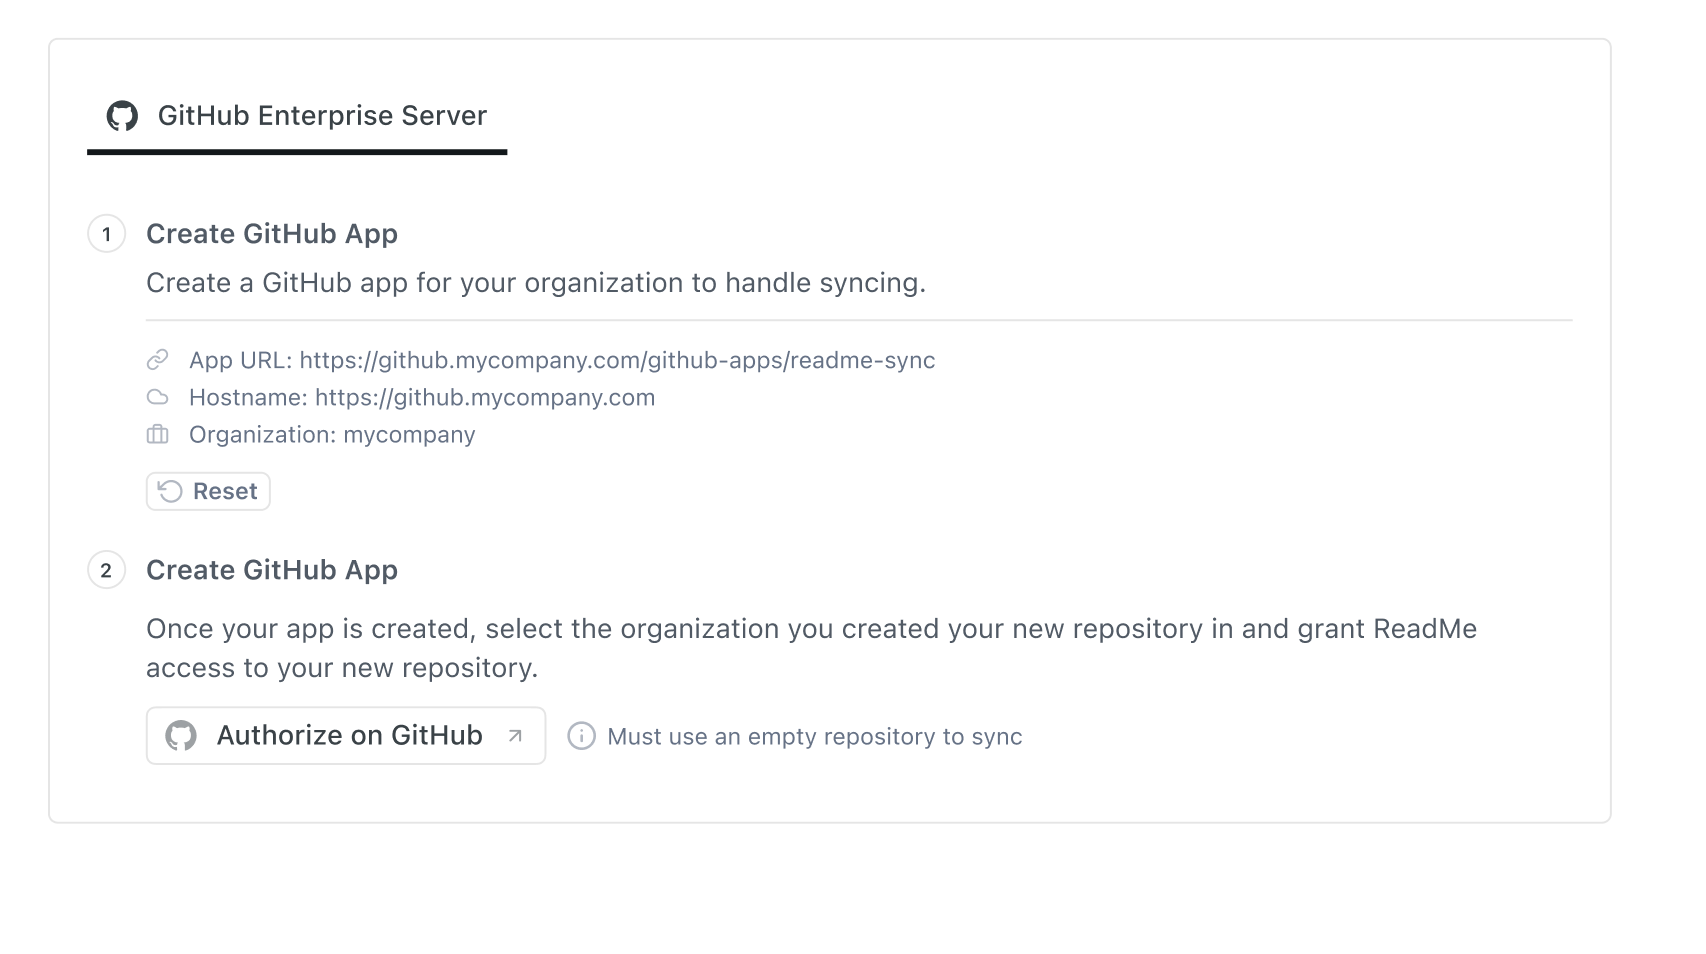1706x954 pixels.
Task: Click the App URL readme-sync text
Action: coord(562,360)
